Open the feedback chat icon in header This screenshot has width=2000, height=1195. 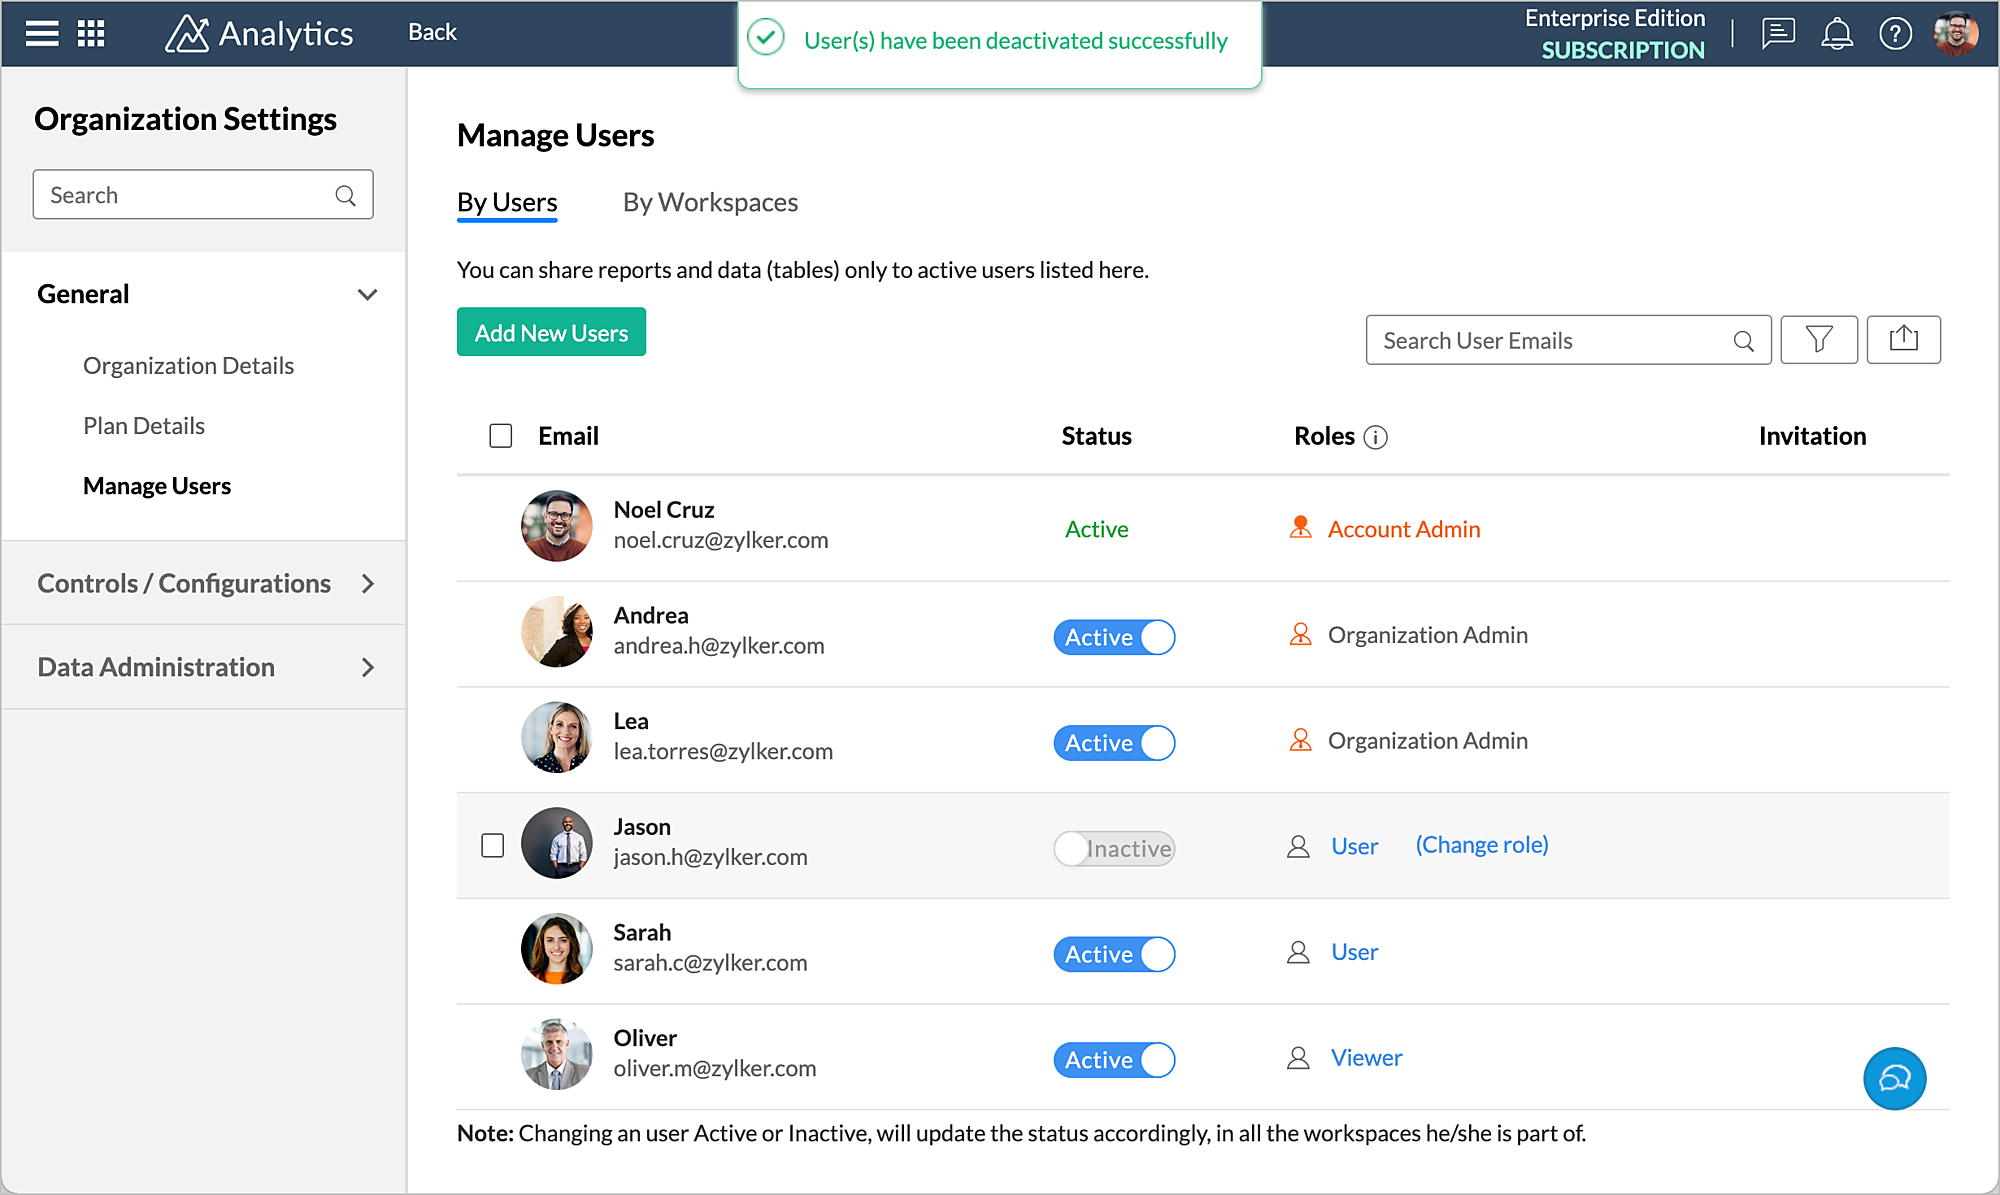(1778, 33)
